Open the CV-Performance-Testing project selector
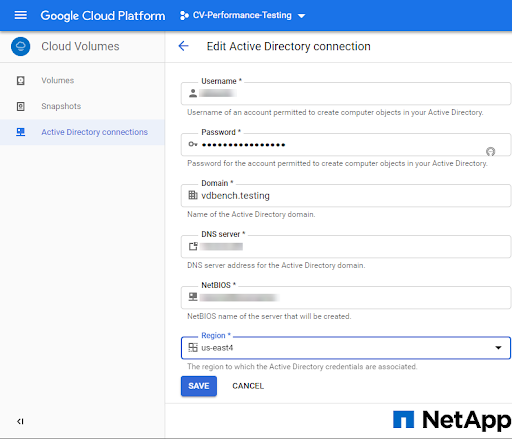 (x=242, y=15)
